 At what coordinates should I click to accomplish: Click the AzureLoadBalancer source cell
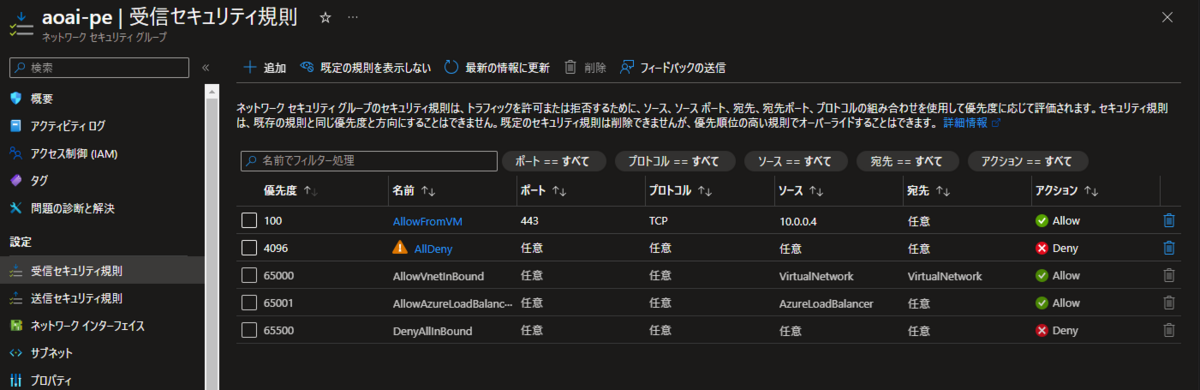827,303
